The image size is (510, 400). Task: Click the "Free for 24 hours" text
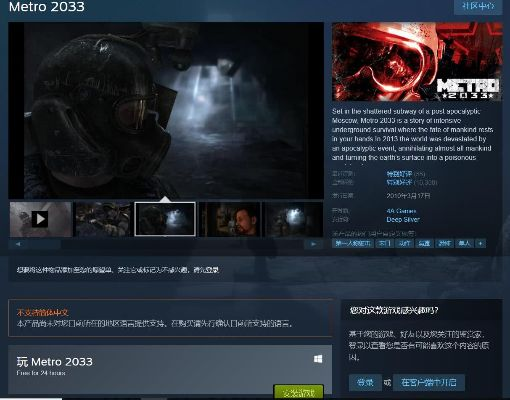(41, 373)
